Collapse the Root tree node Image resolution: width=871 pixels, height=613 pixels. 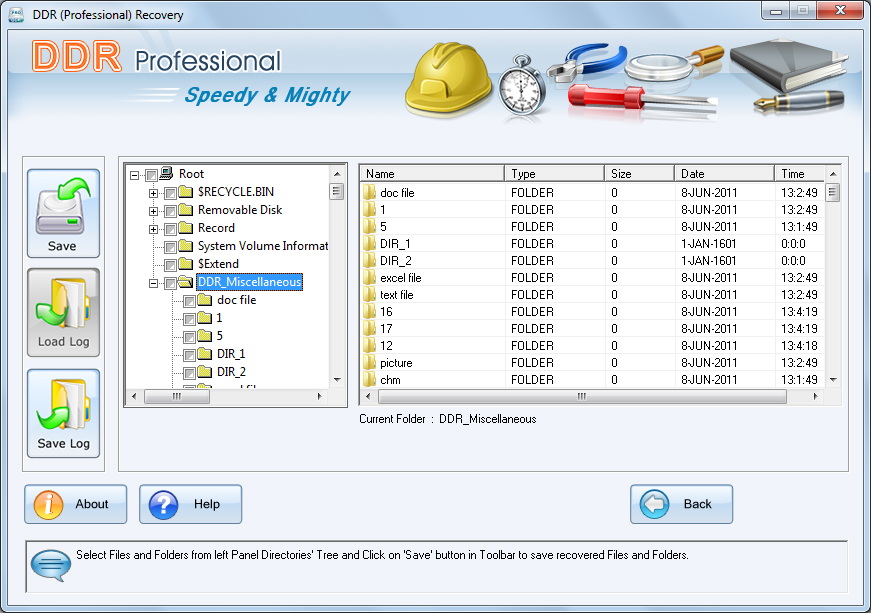point(135,175)
